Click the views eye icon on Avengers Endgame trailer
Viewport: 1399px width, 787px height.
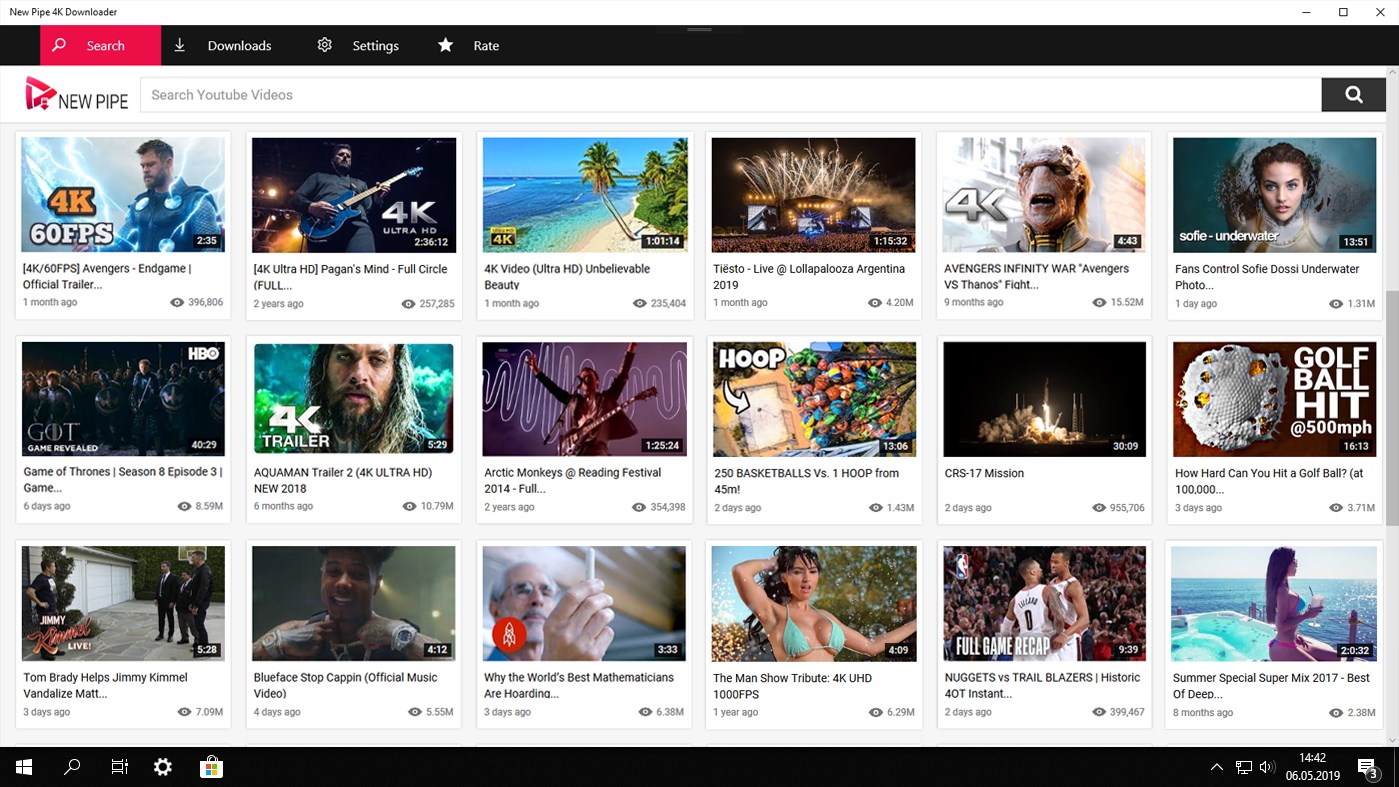pos(177,302)
